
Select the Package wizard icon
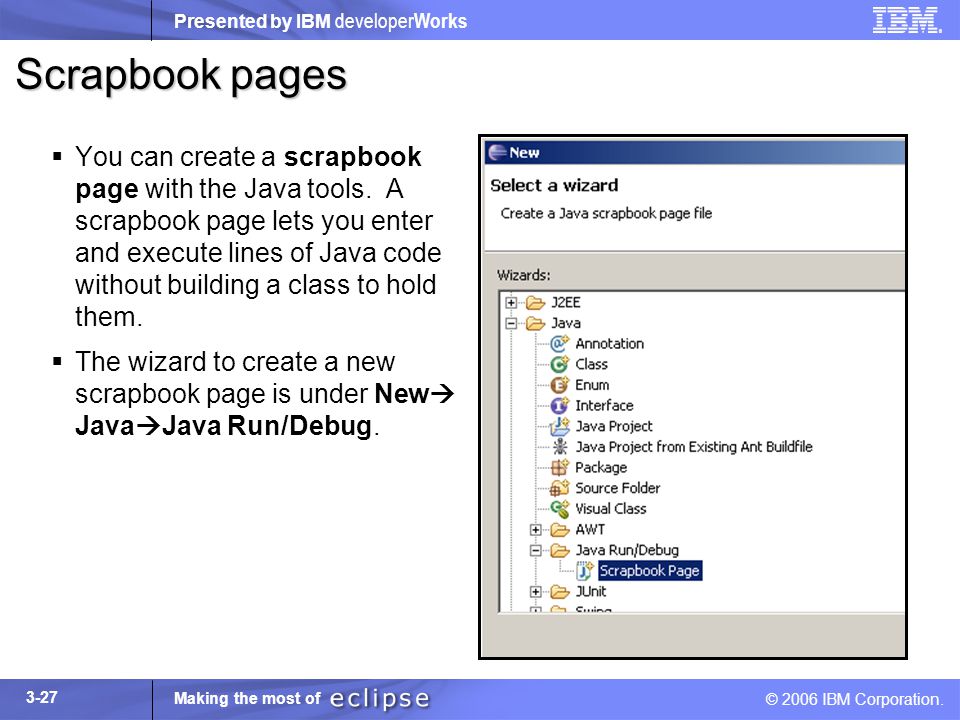coord(560,467)
